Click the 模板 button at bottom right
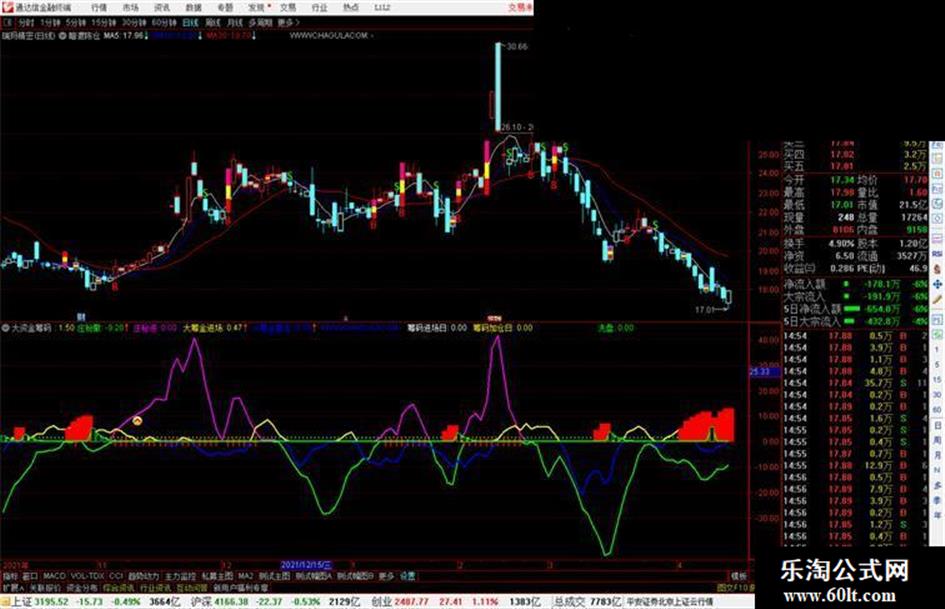 click(739, 576)
